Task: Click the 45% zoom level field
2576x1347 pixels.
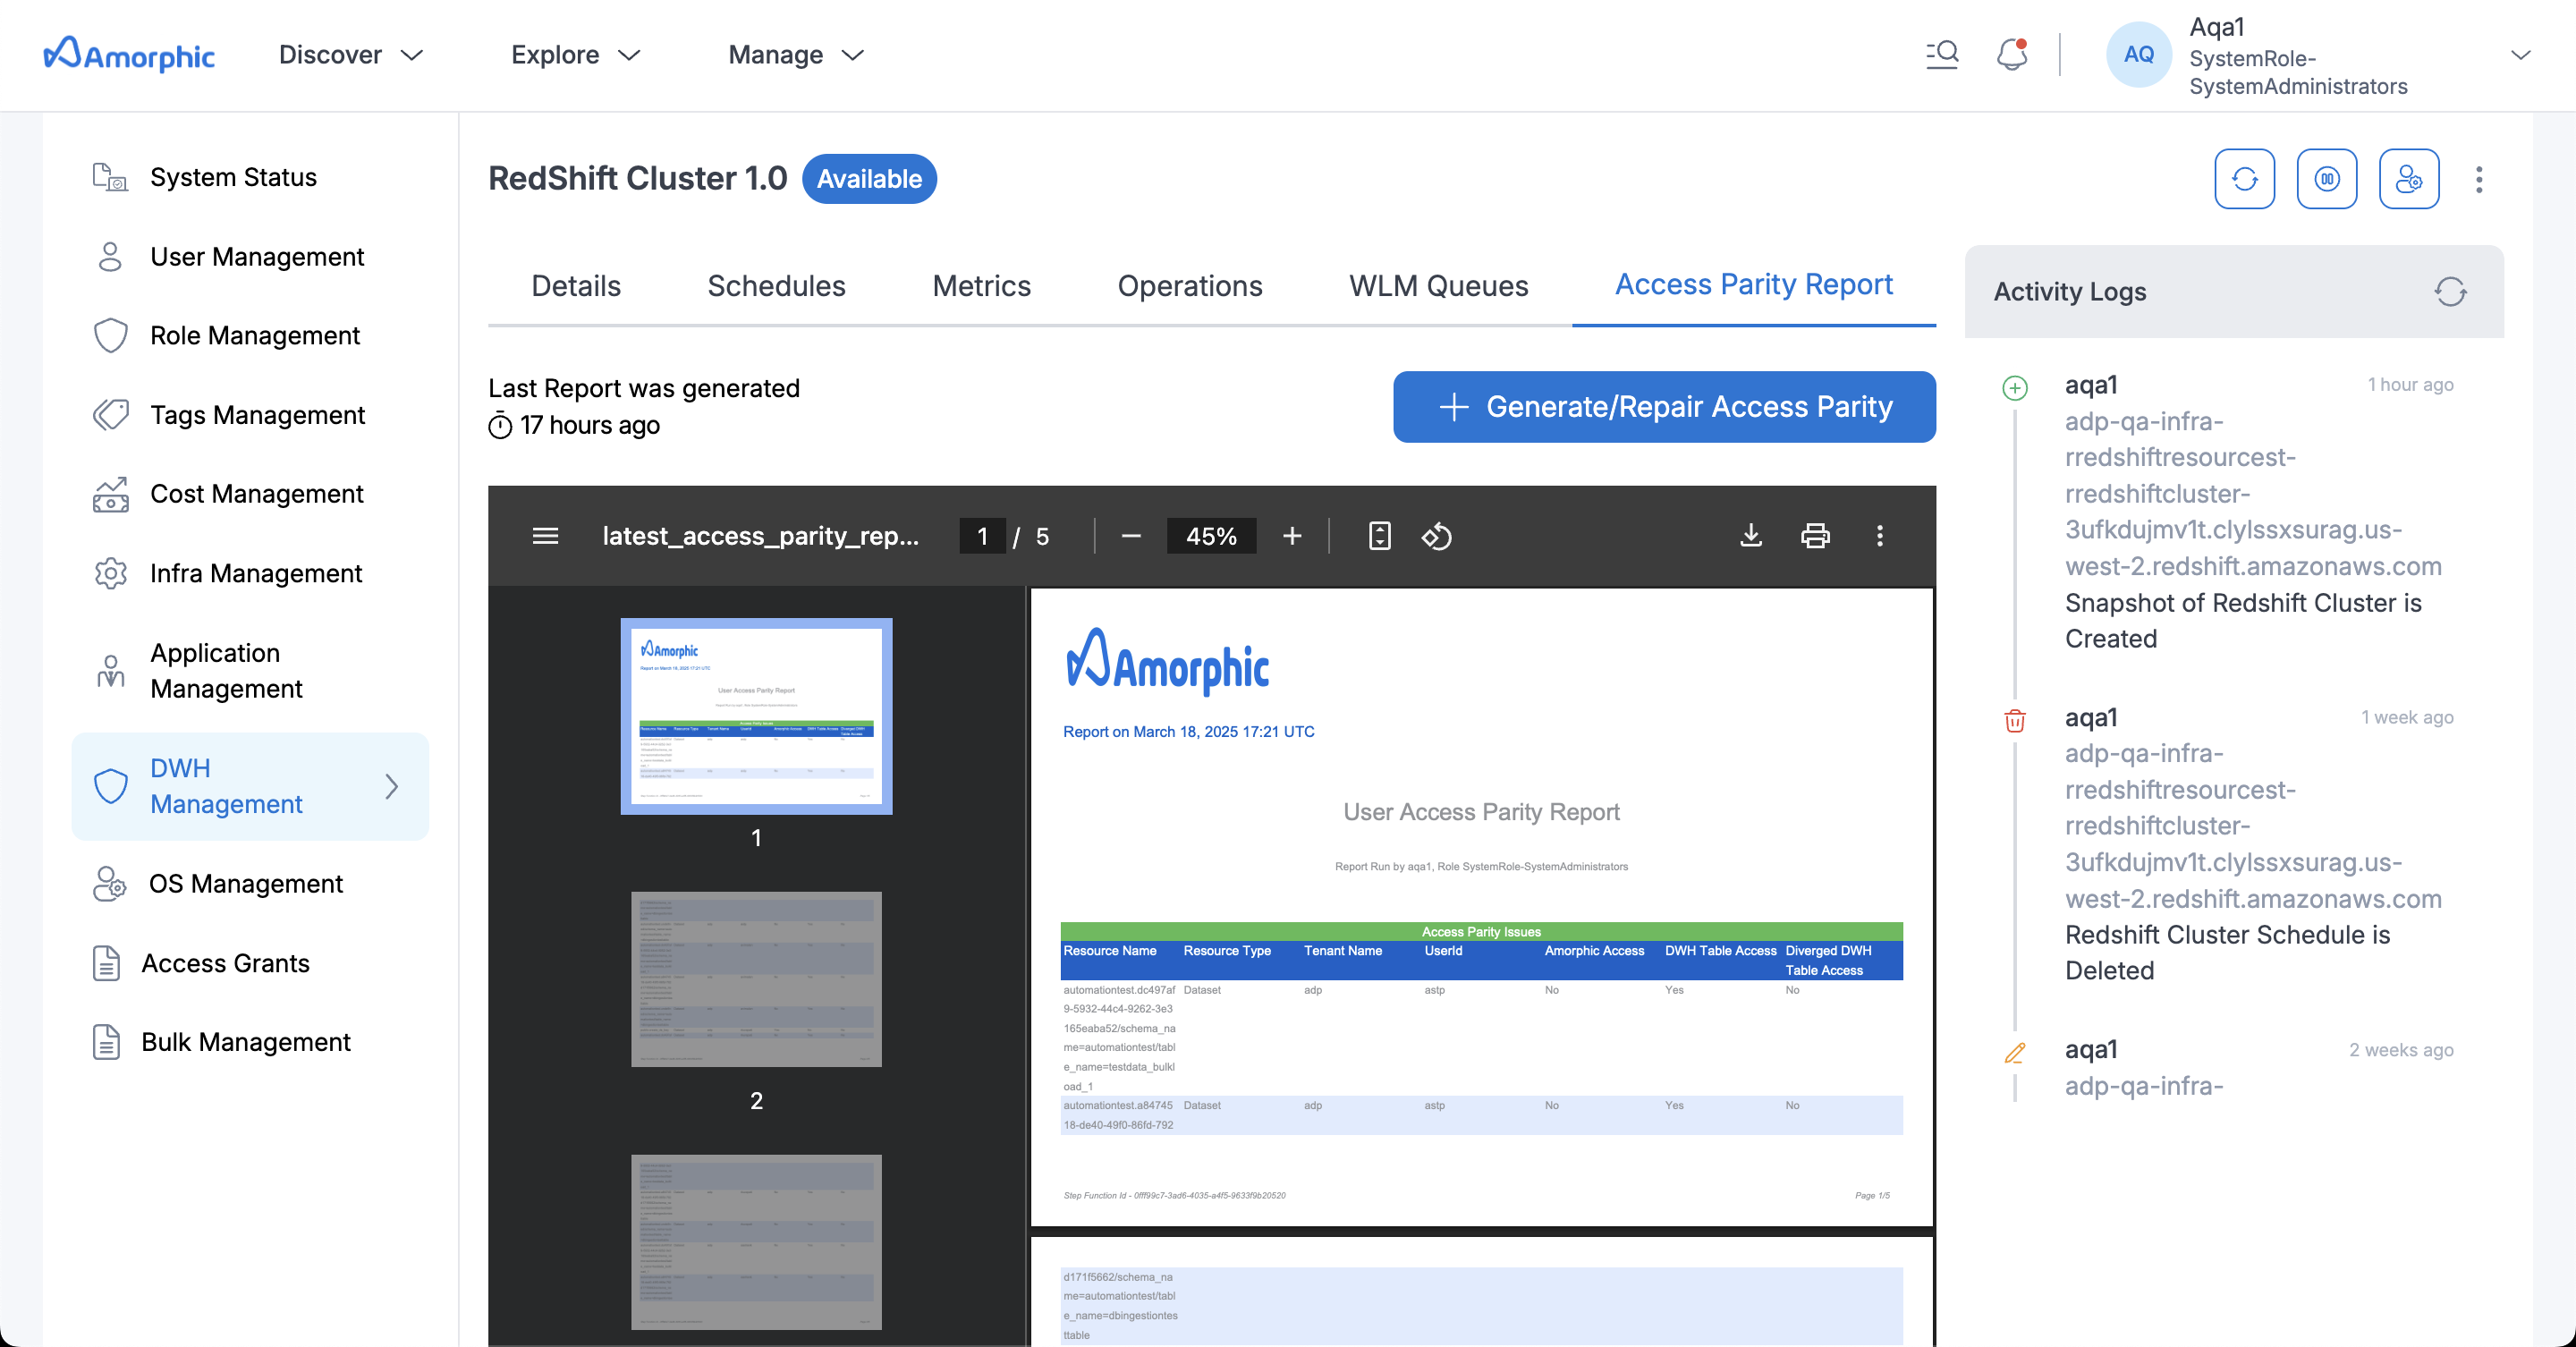Action: (x=1211, y=536)
